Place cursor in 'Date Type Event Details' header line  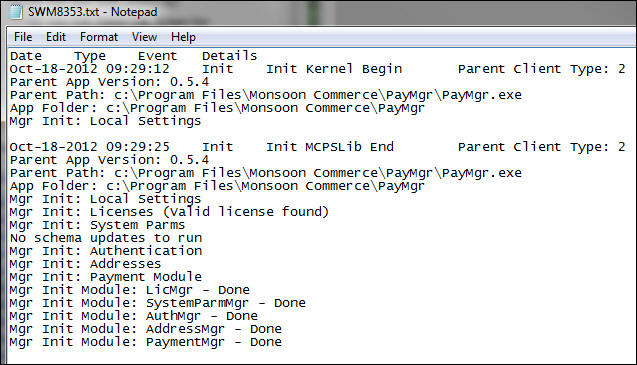pyautogui.click(x=134, y=56)
